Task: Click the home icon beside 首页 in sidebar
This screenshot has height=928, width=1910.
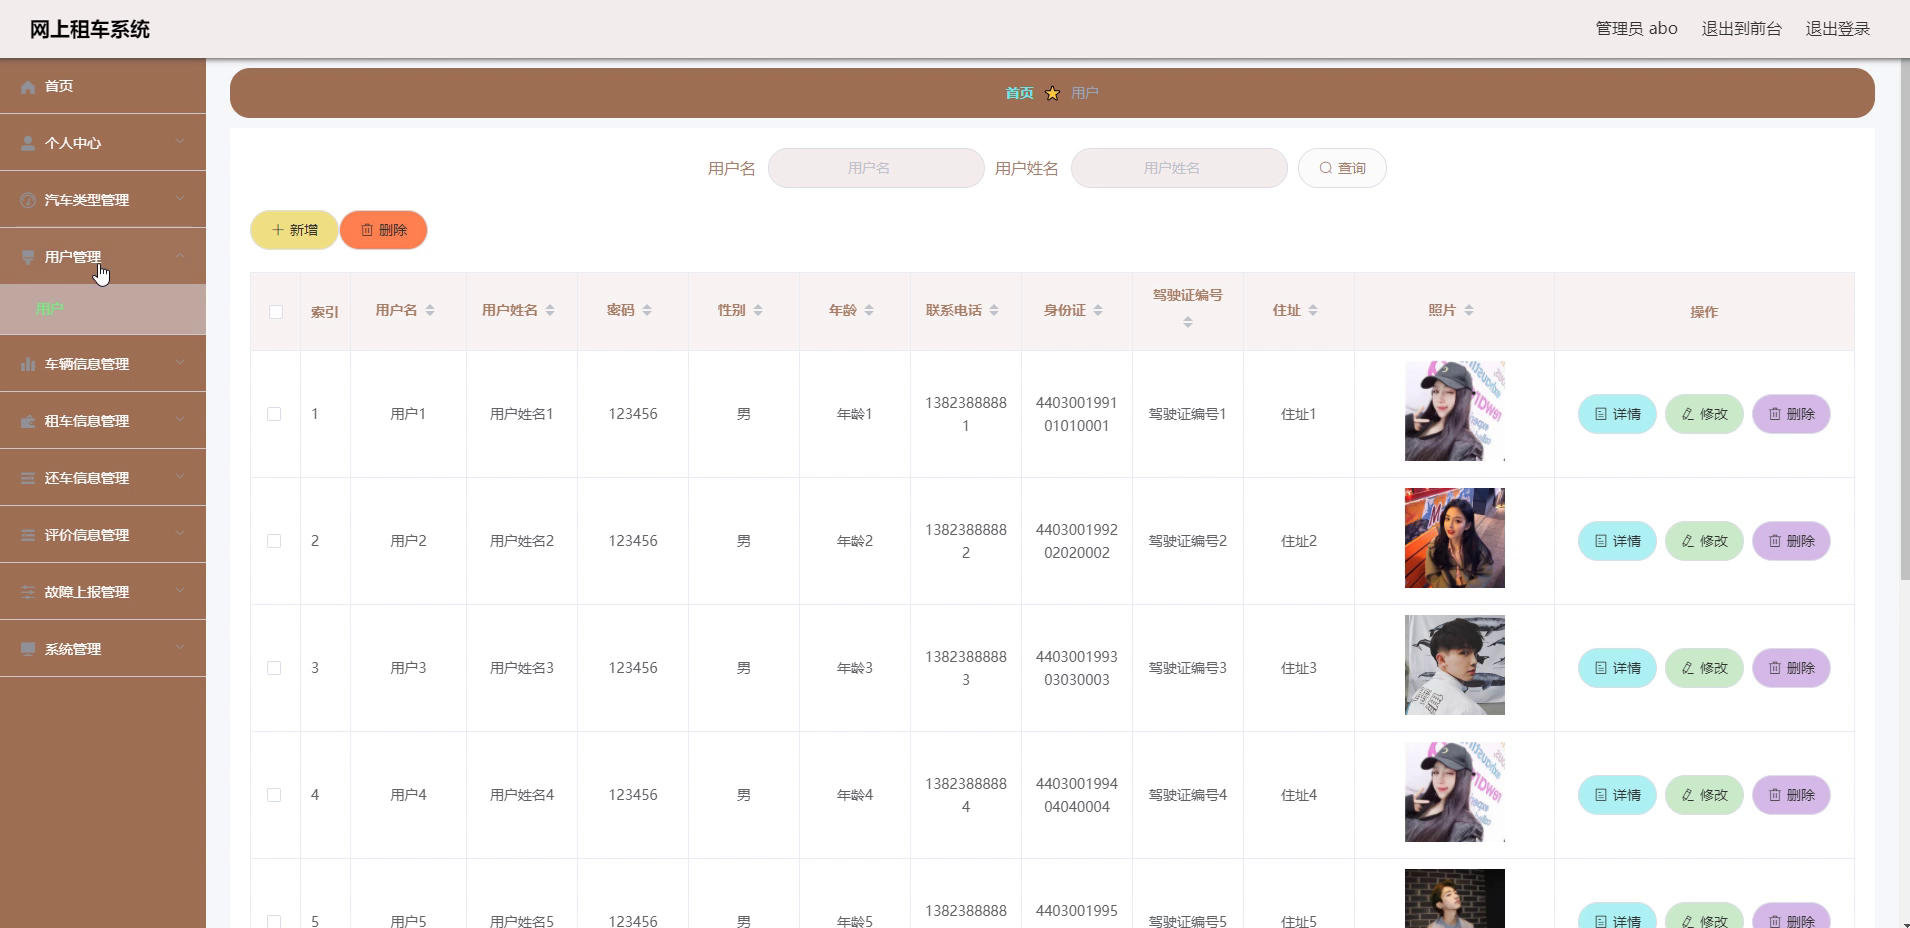Action: 28,87
